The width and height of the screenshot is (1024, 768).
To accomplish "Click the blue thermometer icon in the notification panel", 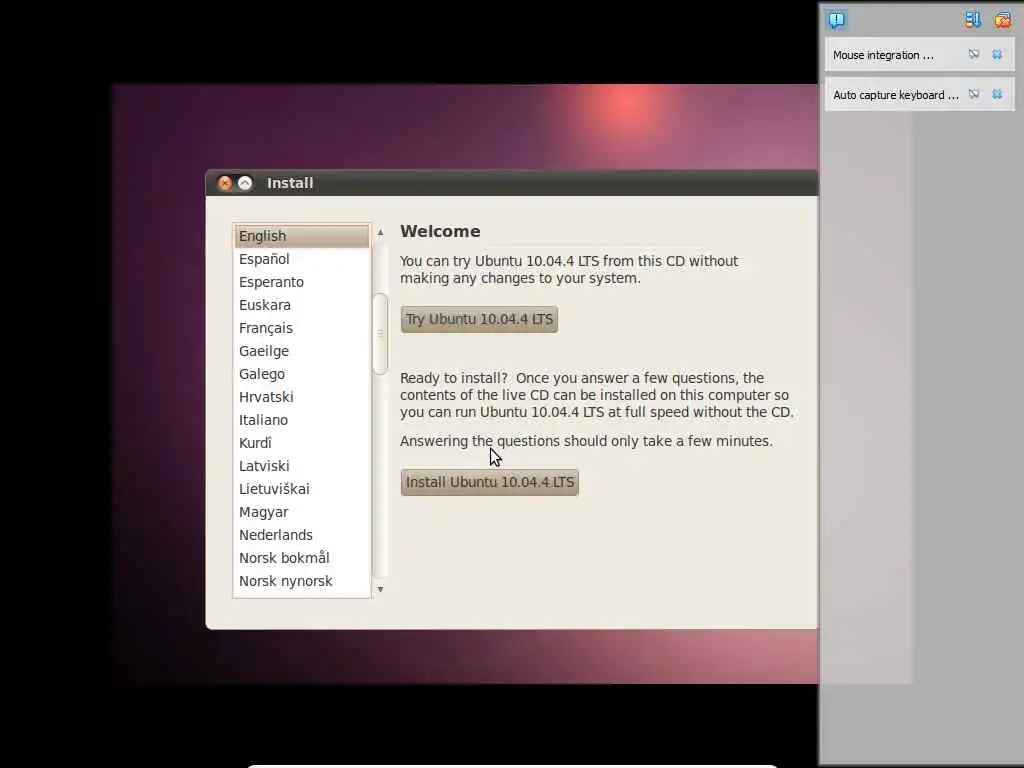I will click(x=972, y=20).
